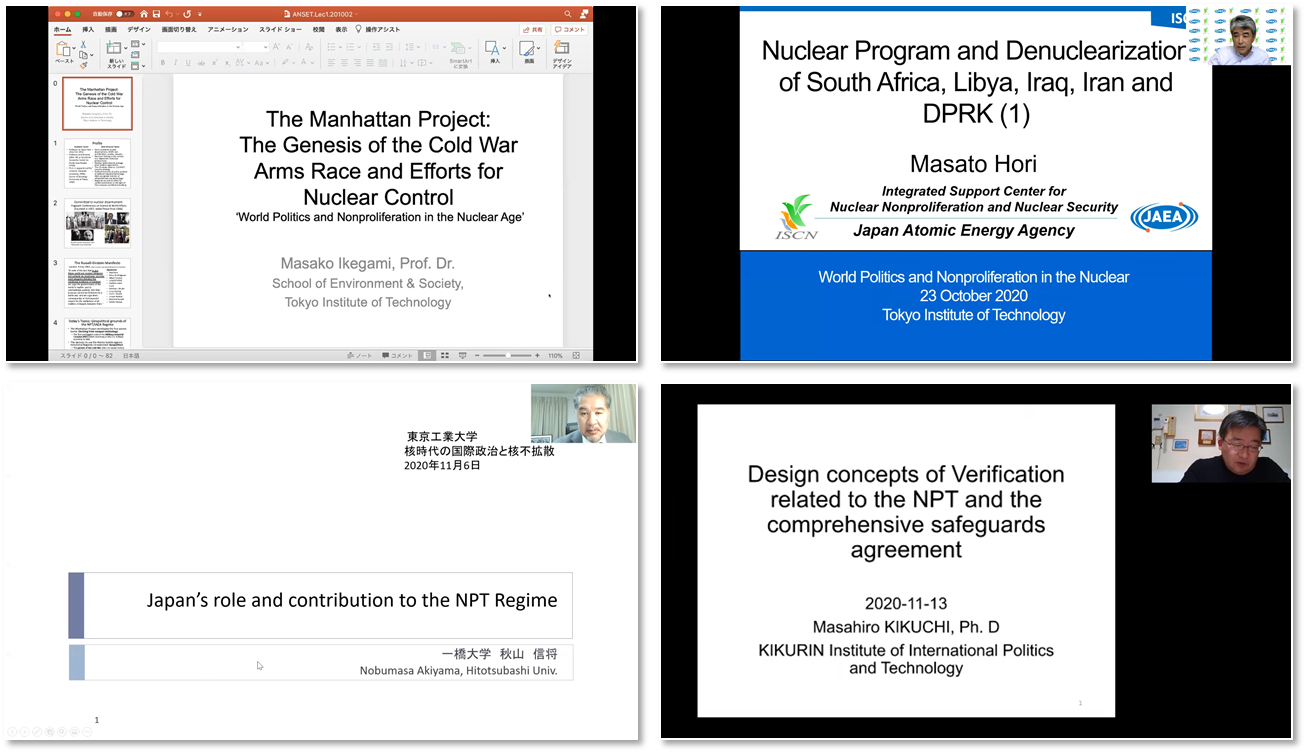Click the zoom slider handle in status bar
This screenshot has height=753, width=1306.
[508, 355]
